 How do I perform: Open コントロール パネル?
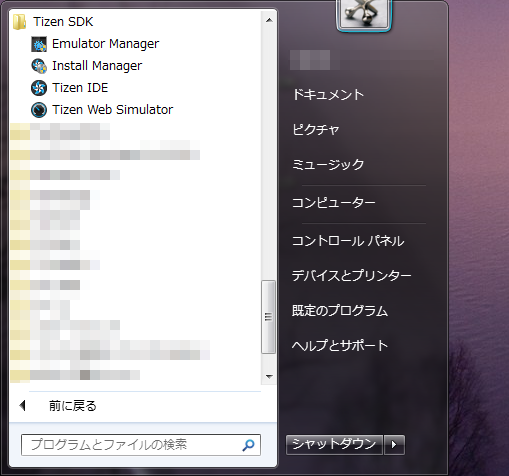[x=348, y=241]
